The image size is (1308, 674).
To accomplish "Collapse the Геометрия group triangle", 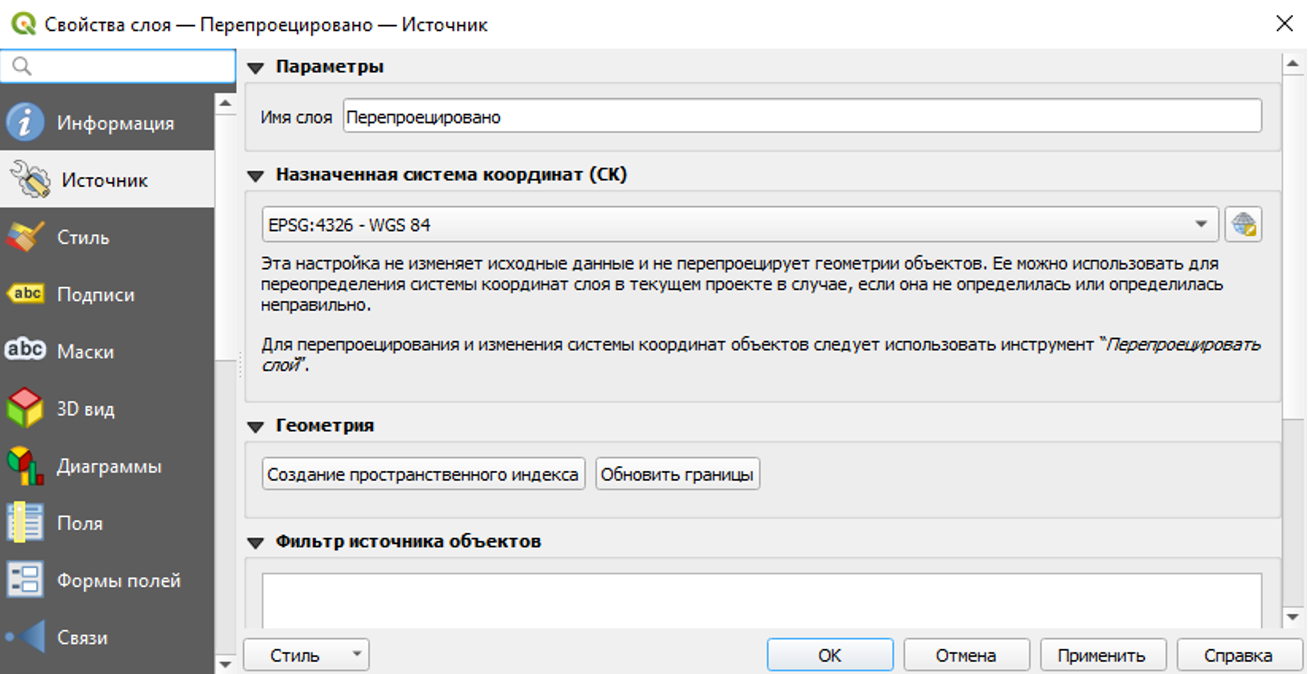I will pyautogui.click(x=256, y=426).
